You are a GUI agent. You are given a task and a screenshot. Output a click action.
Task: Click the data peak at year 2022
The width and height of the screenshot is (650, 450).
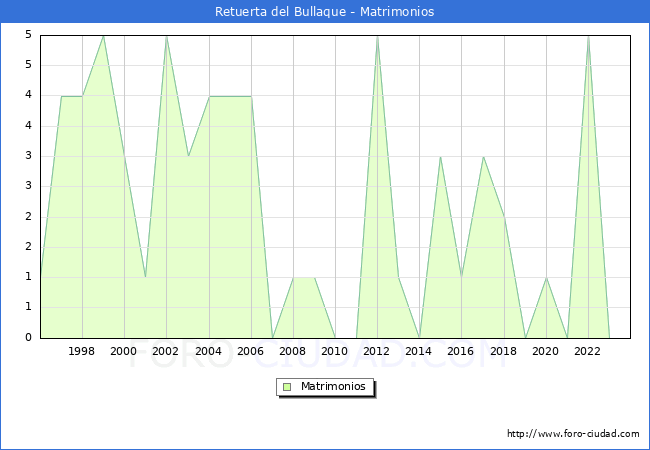(588, 37)
